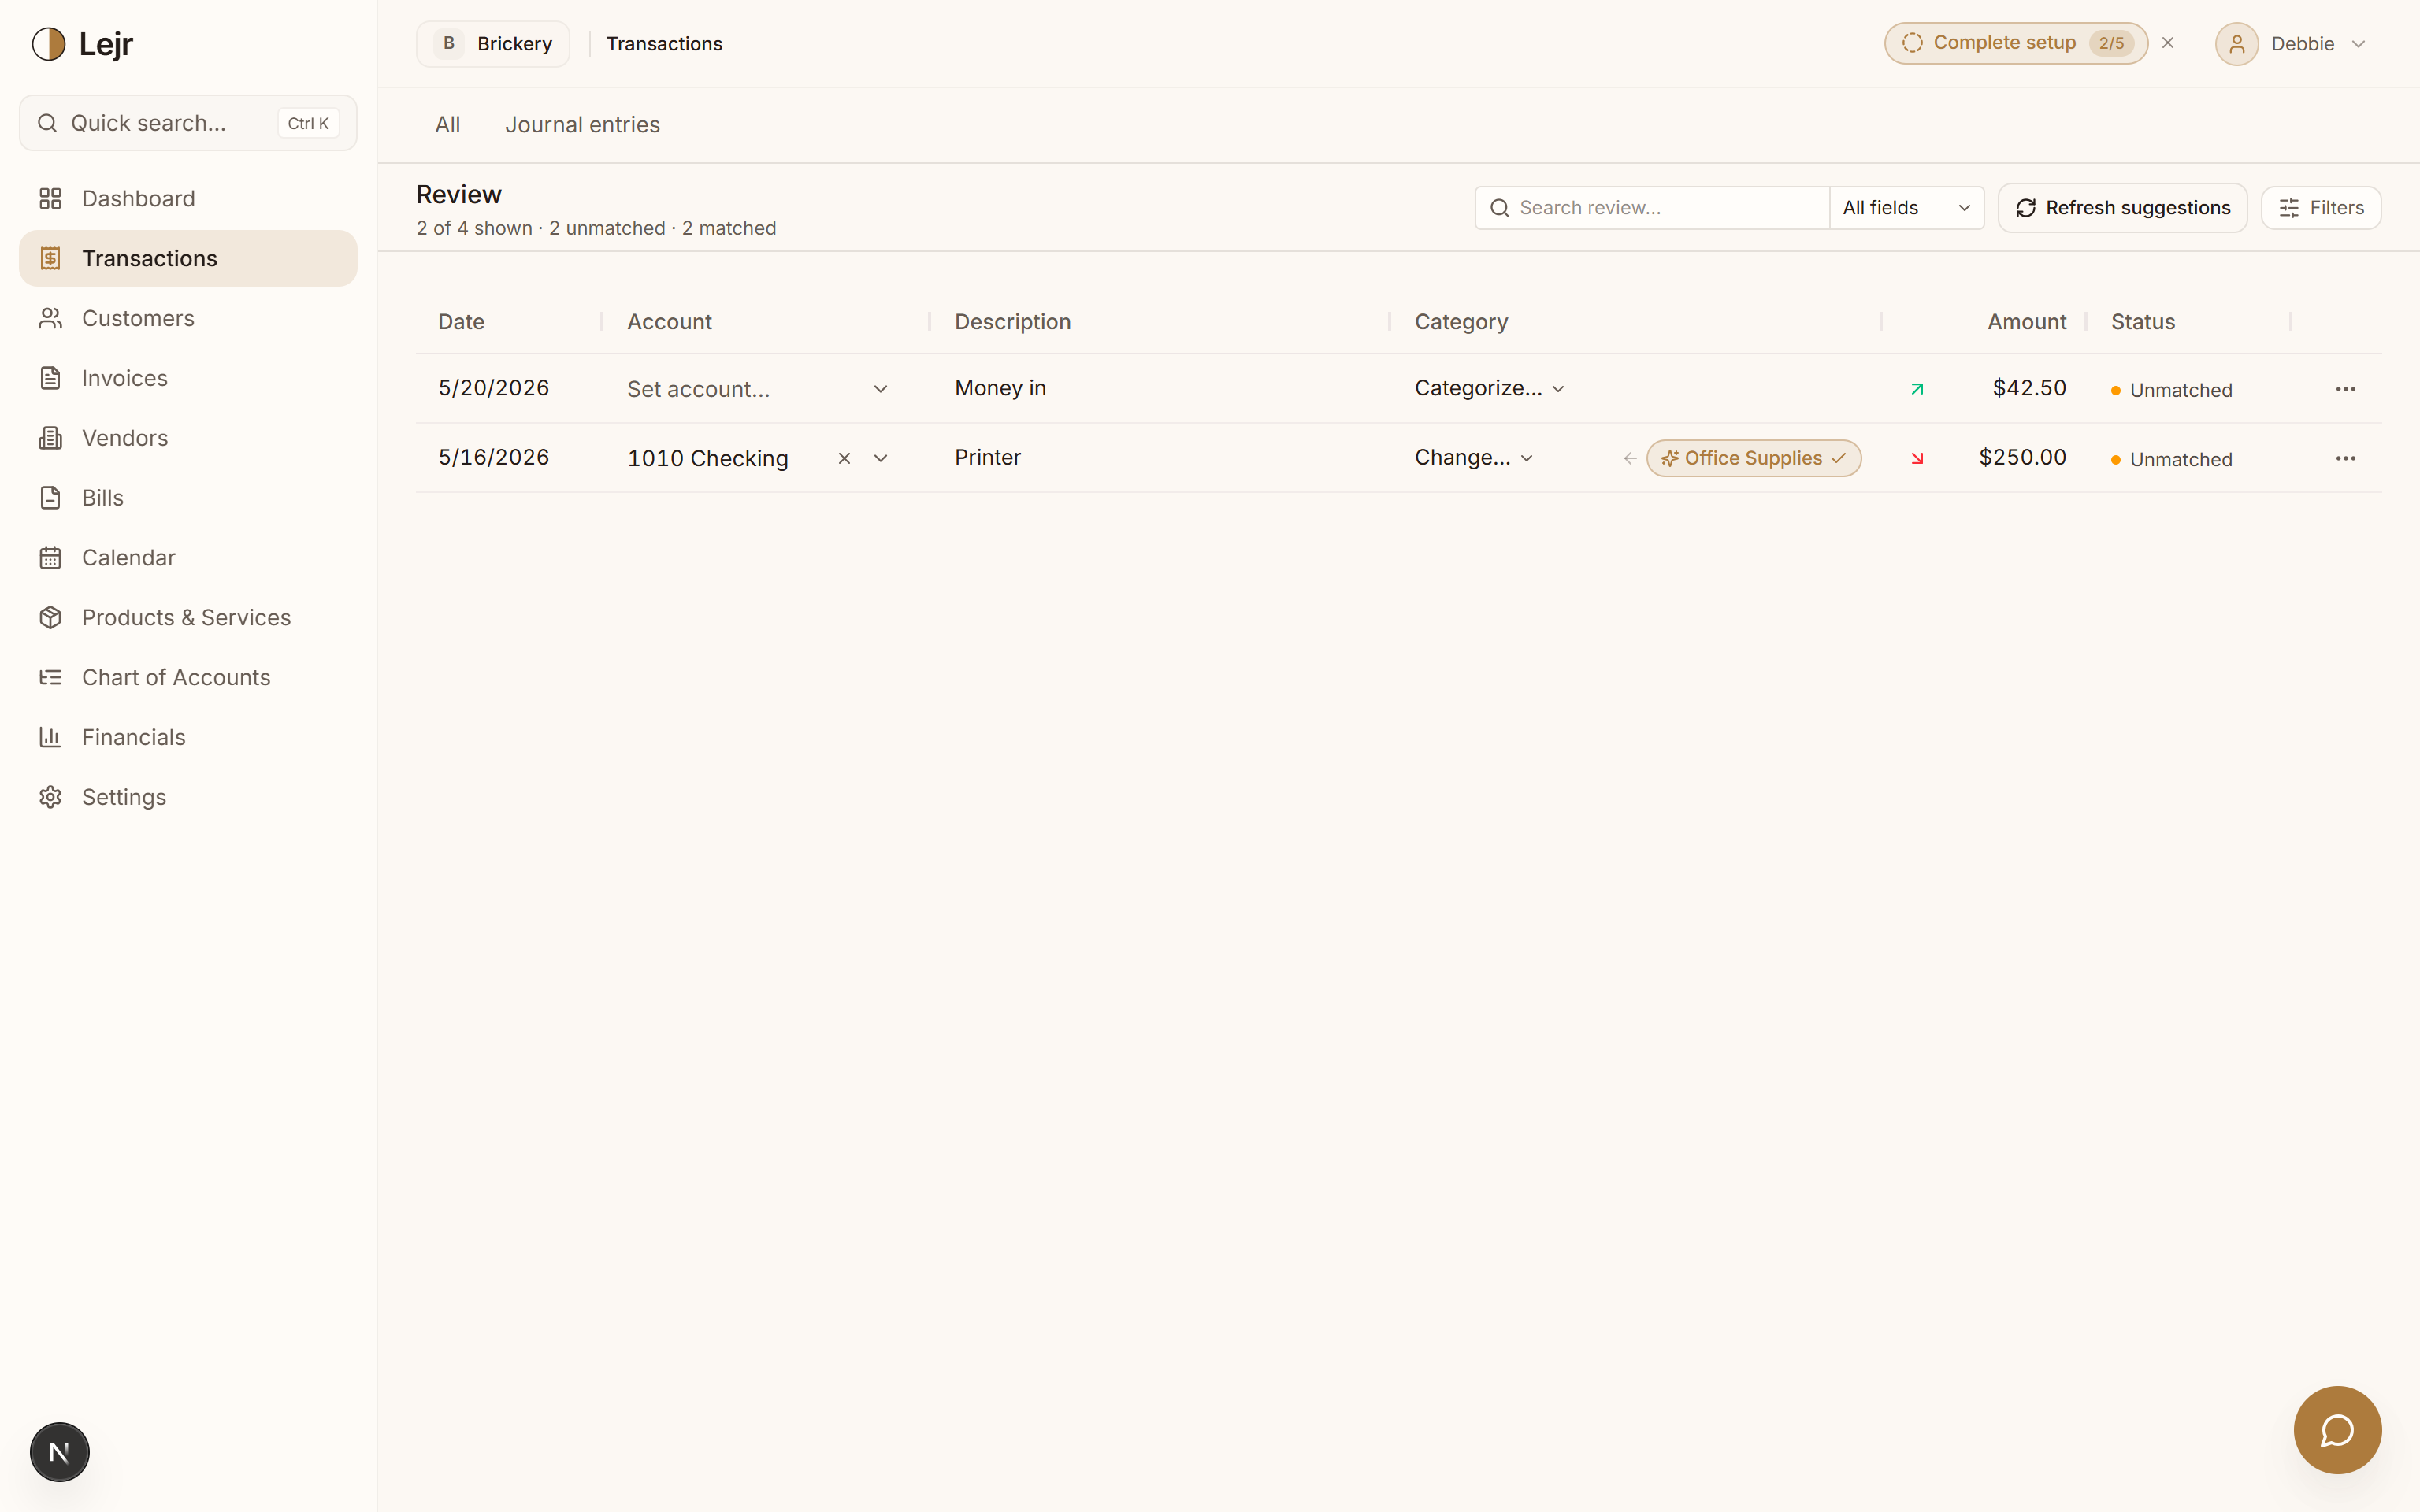Click the red money-out arrow on $250.00 row

coord(1917,458)
